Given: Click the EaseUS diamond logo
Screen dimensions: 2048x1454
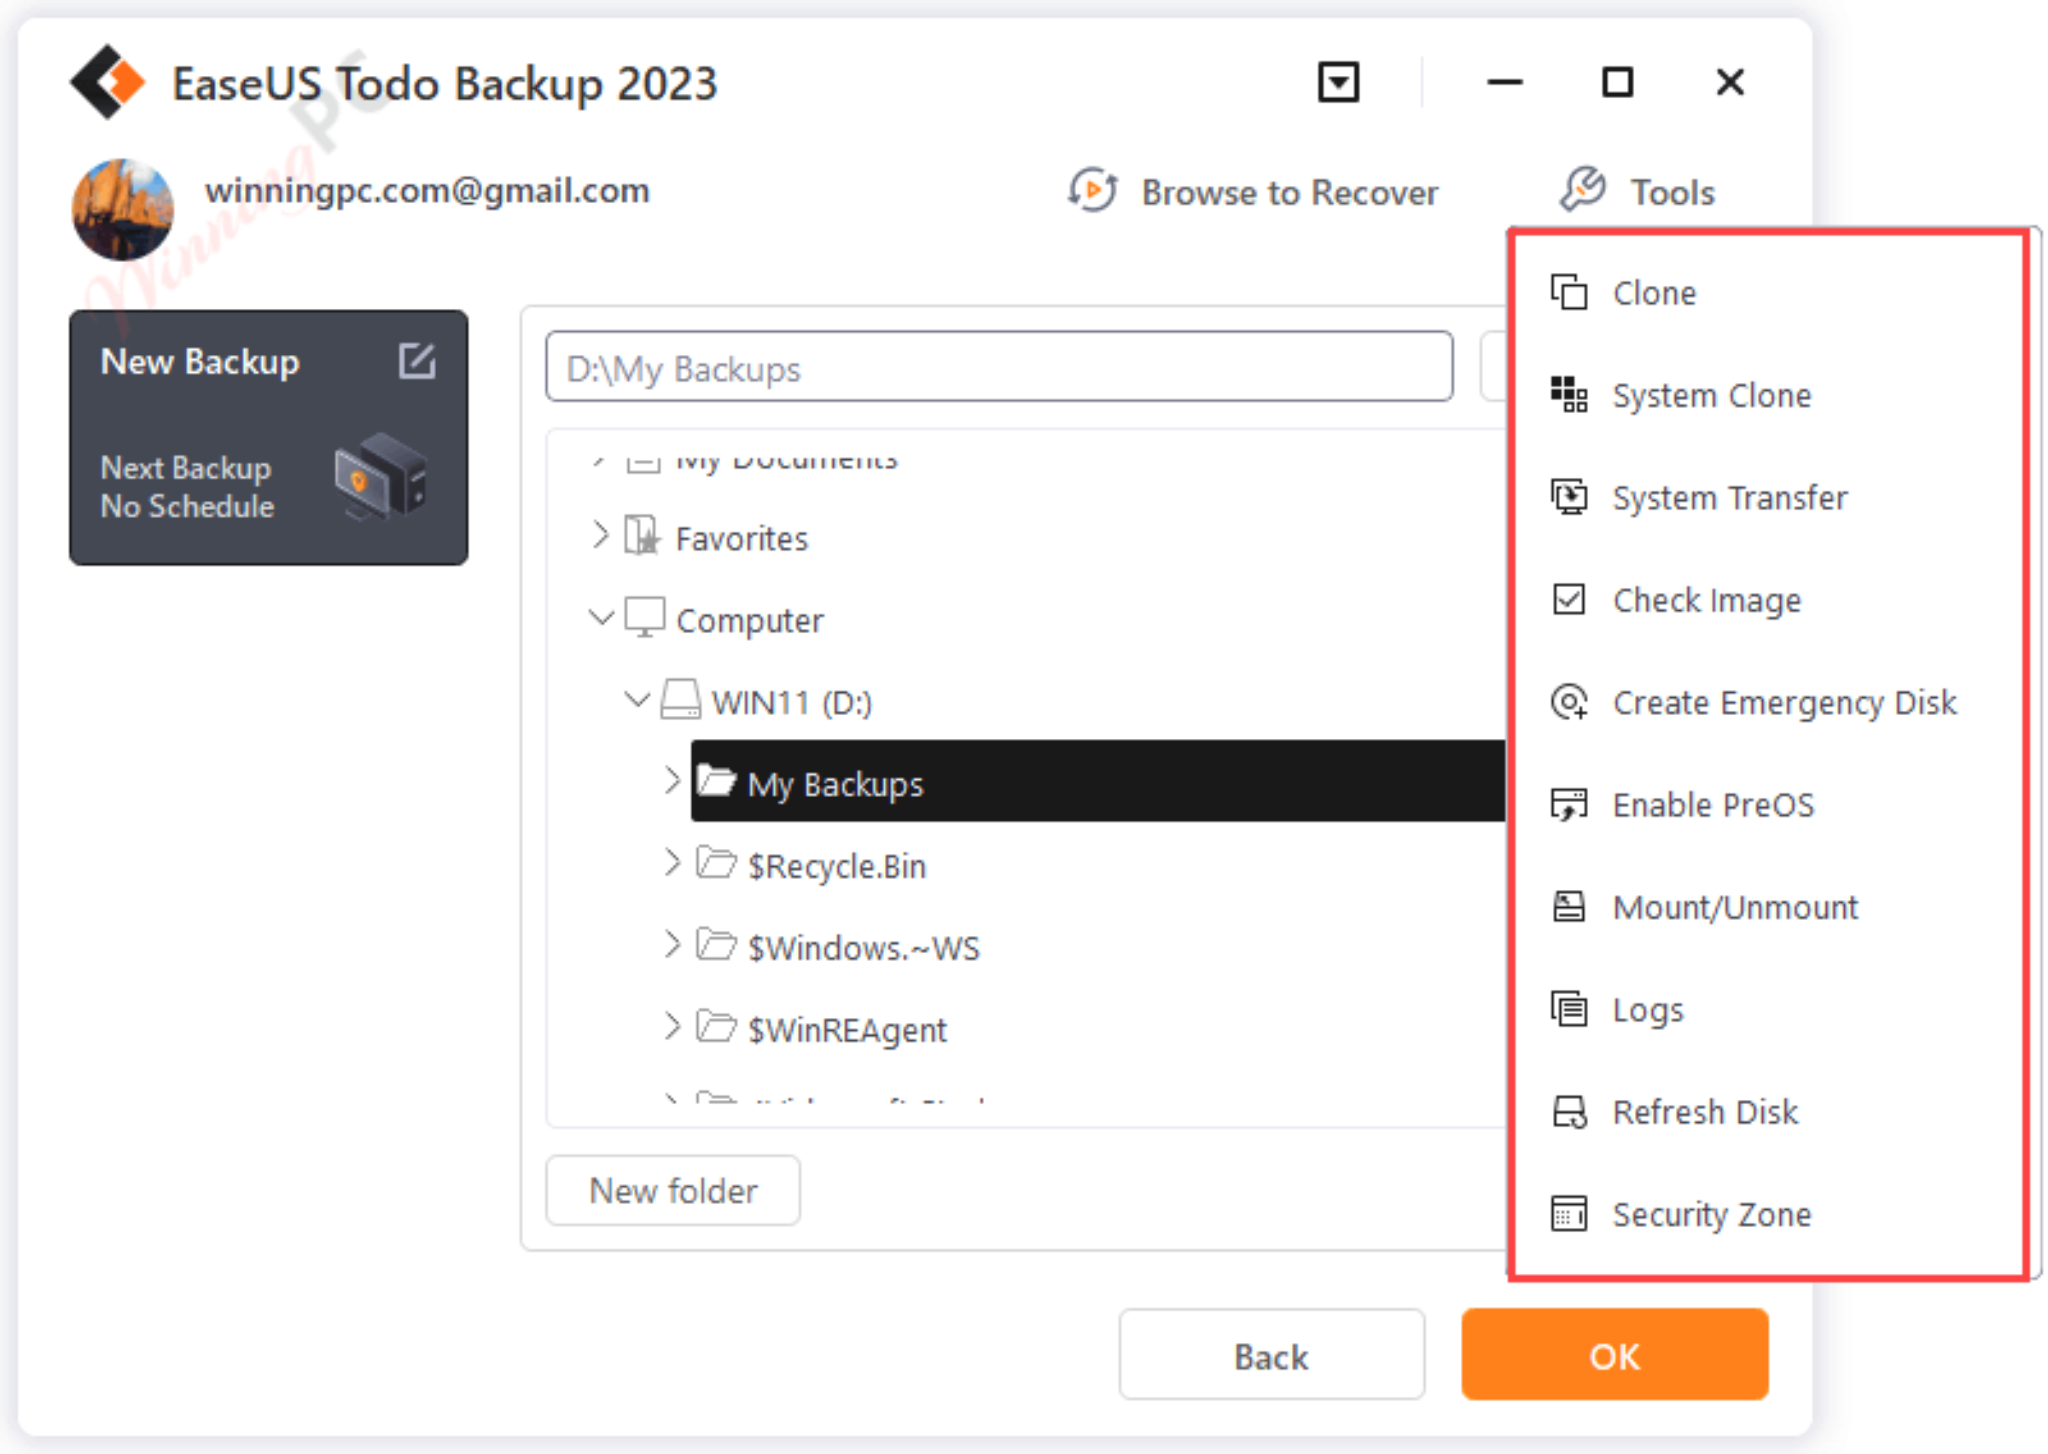Looking at the screenshot, I should 108,82.
